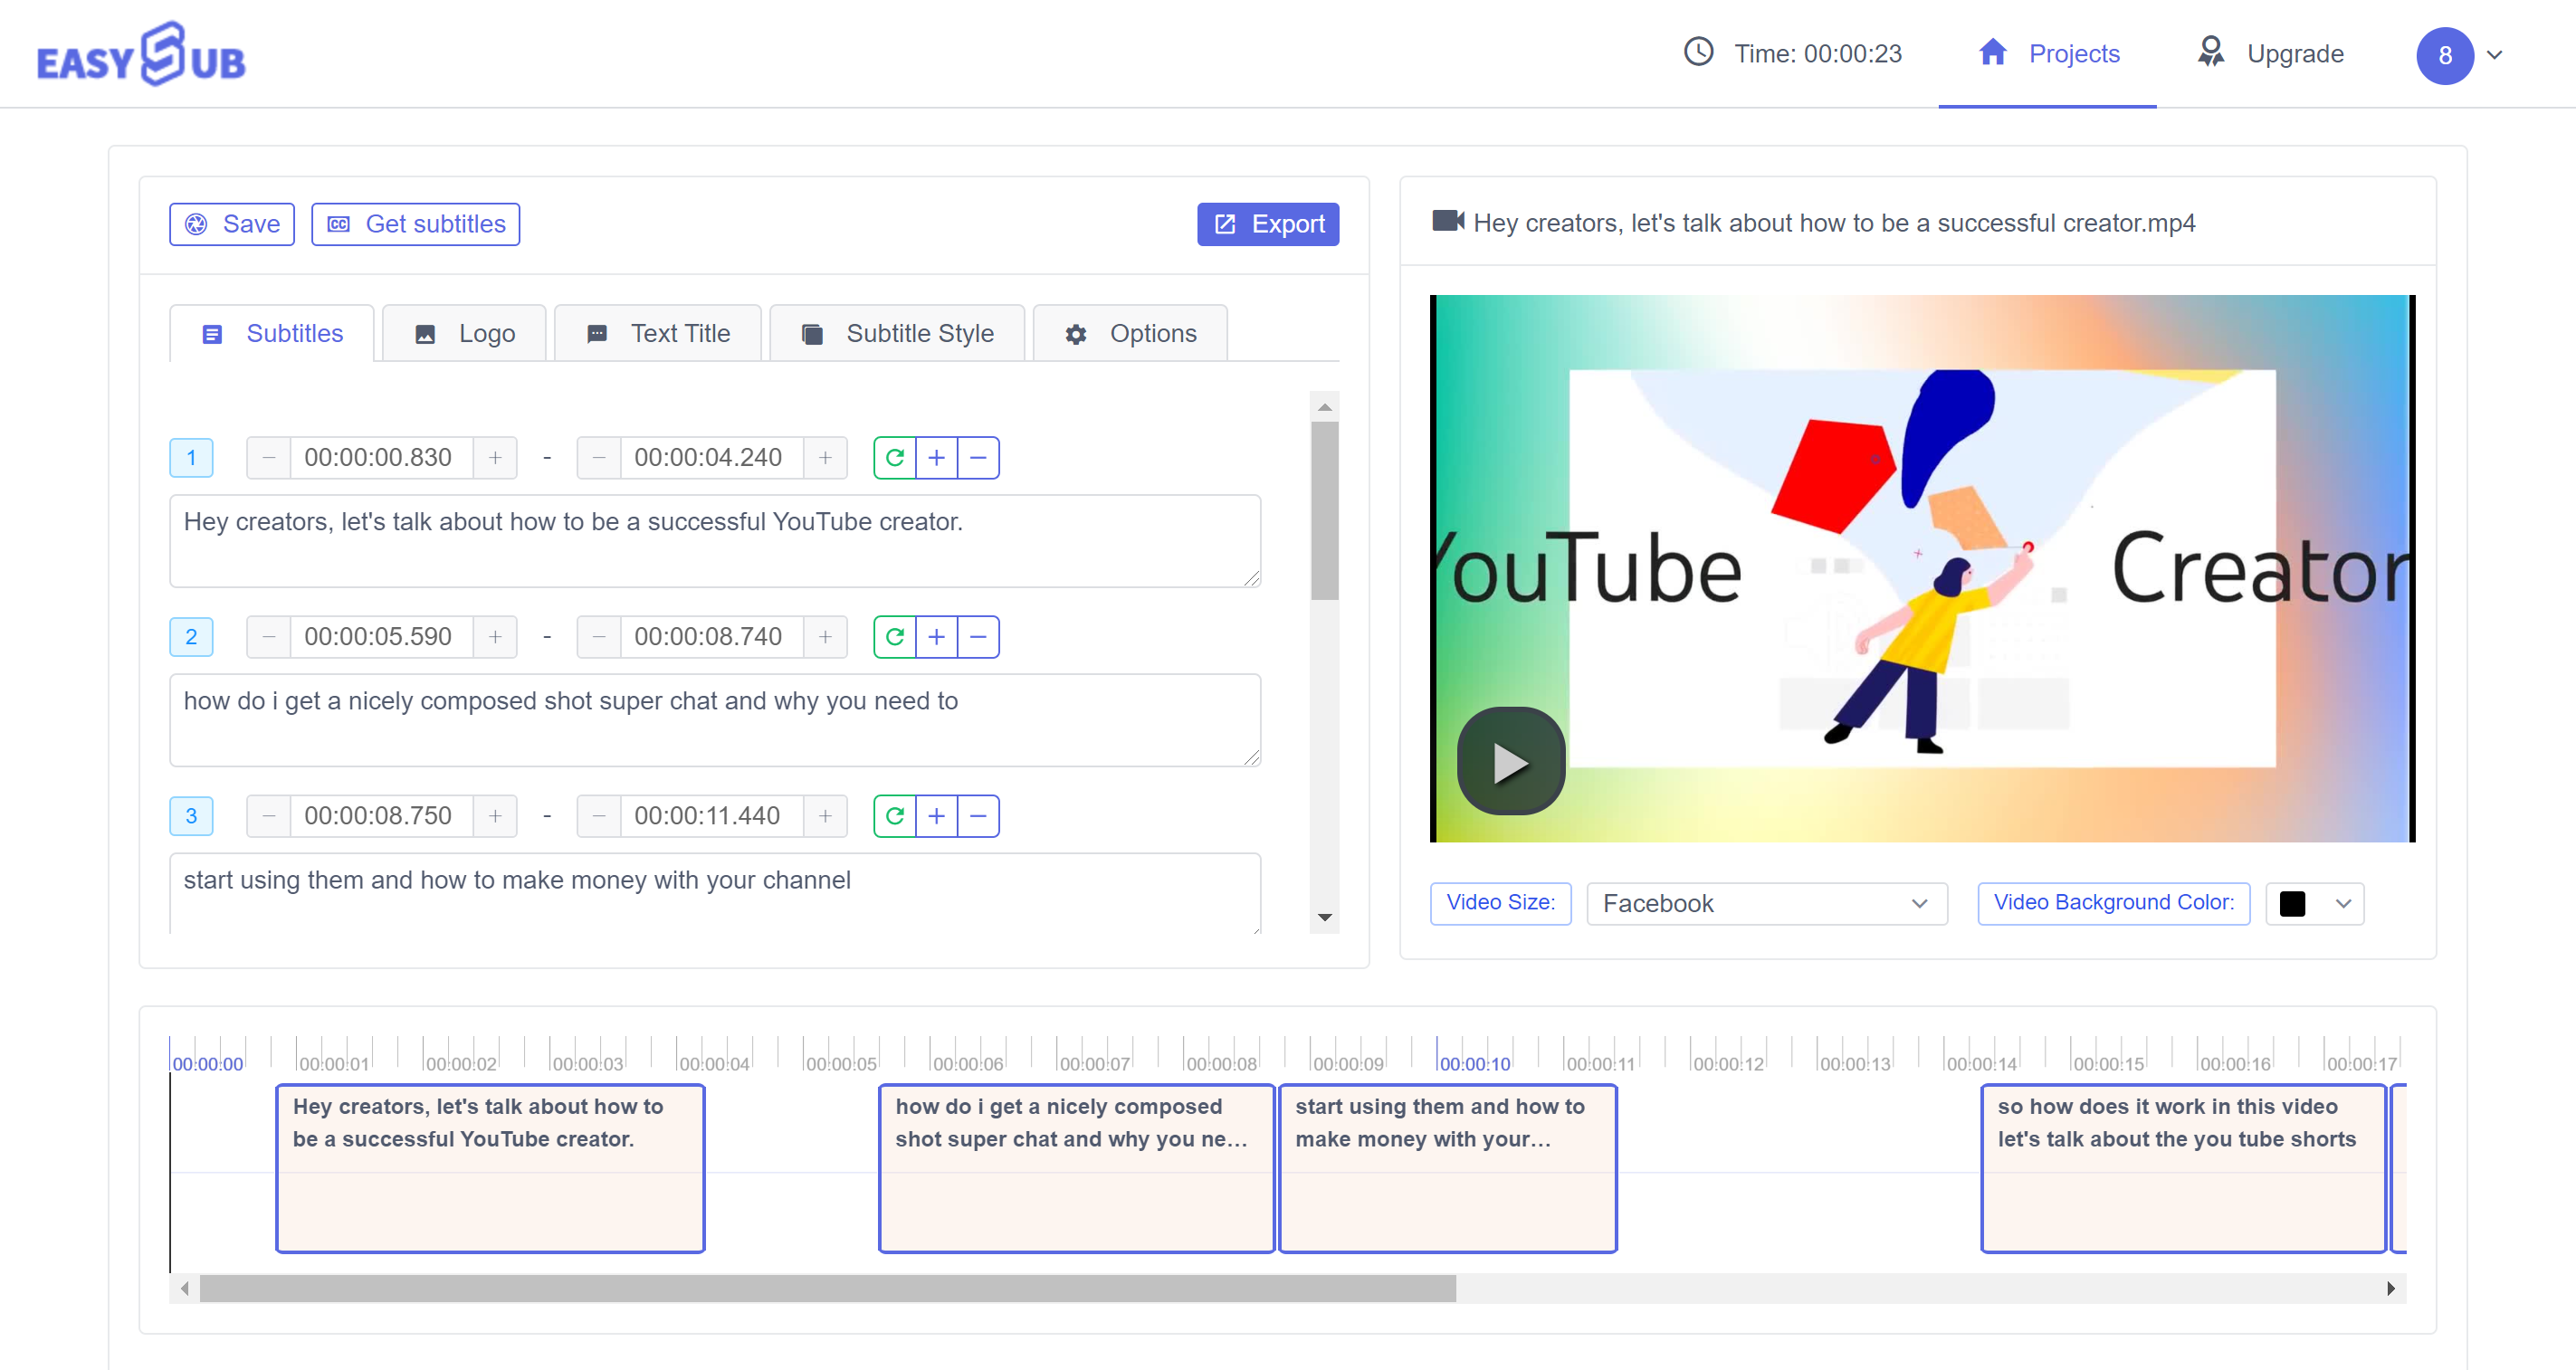Open user avatar labeled 8

point(2444,55)
